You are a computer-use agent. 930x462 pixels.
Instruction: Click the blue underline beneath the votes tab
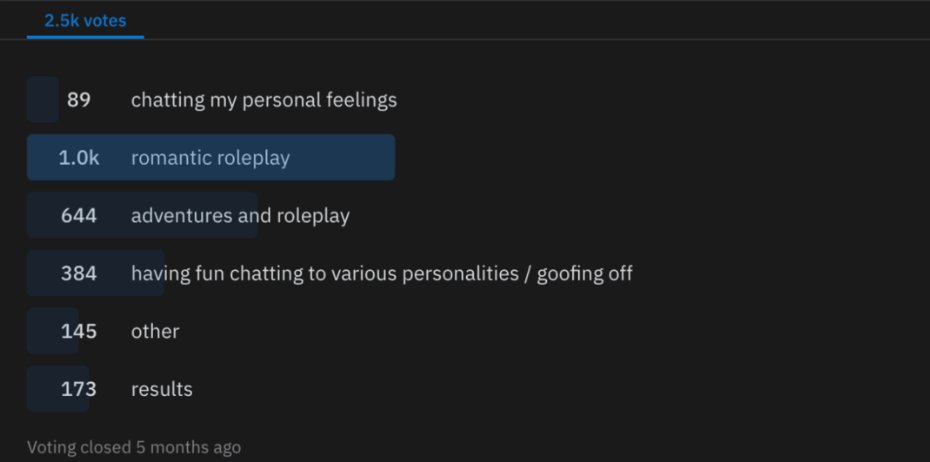[x=85, y=37]
